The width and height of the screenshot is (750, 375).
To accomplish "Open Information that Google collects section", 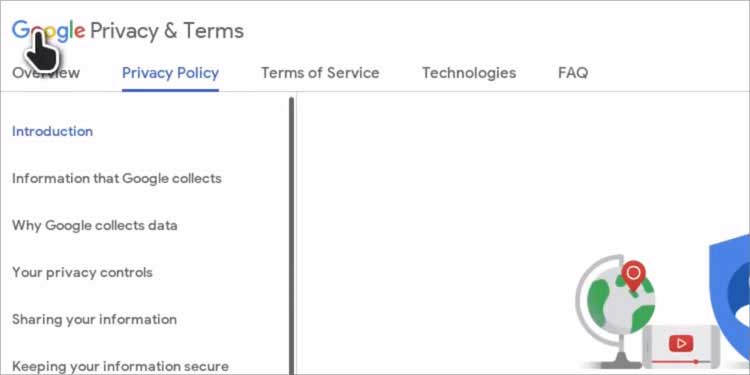I will click(x=117, y=178).
